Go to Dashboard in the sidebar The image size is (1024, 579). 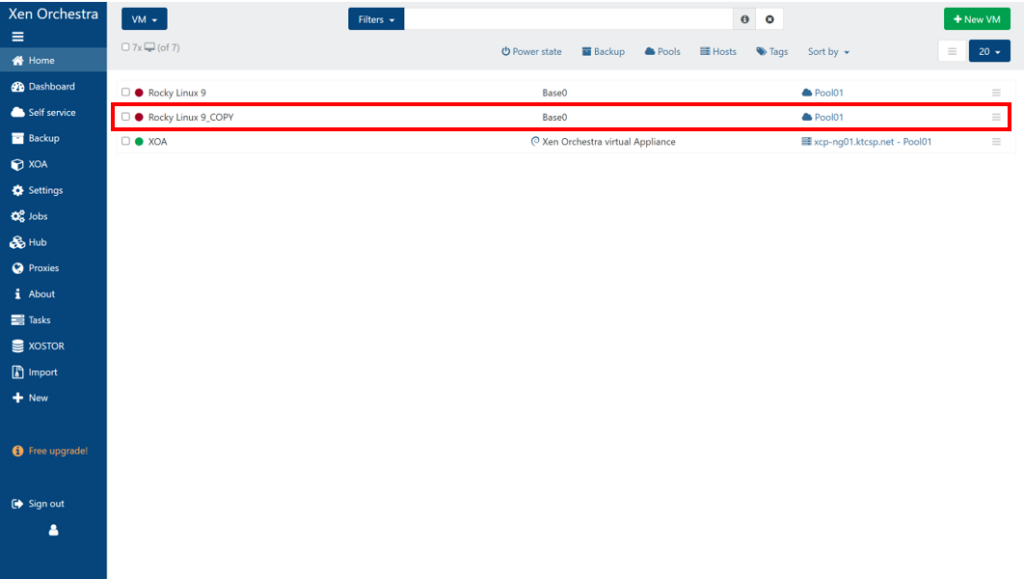[50, 87]
